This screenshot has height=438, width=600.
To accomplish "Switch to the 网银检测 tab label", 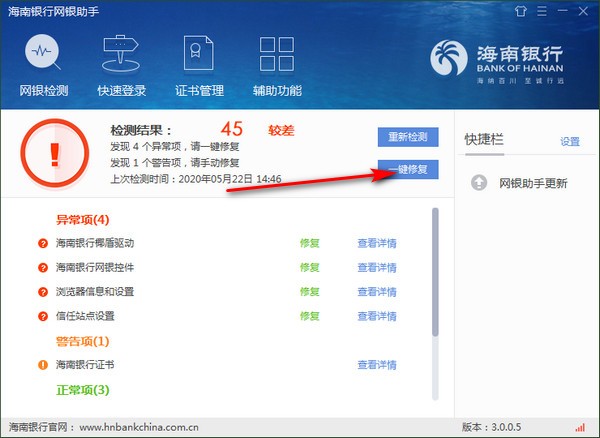I will [x=44, y=91].
